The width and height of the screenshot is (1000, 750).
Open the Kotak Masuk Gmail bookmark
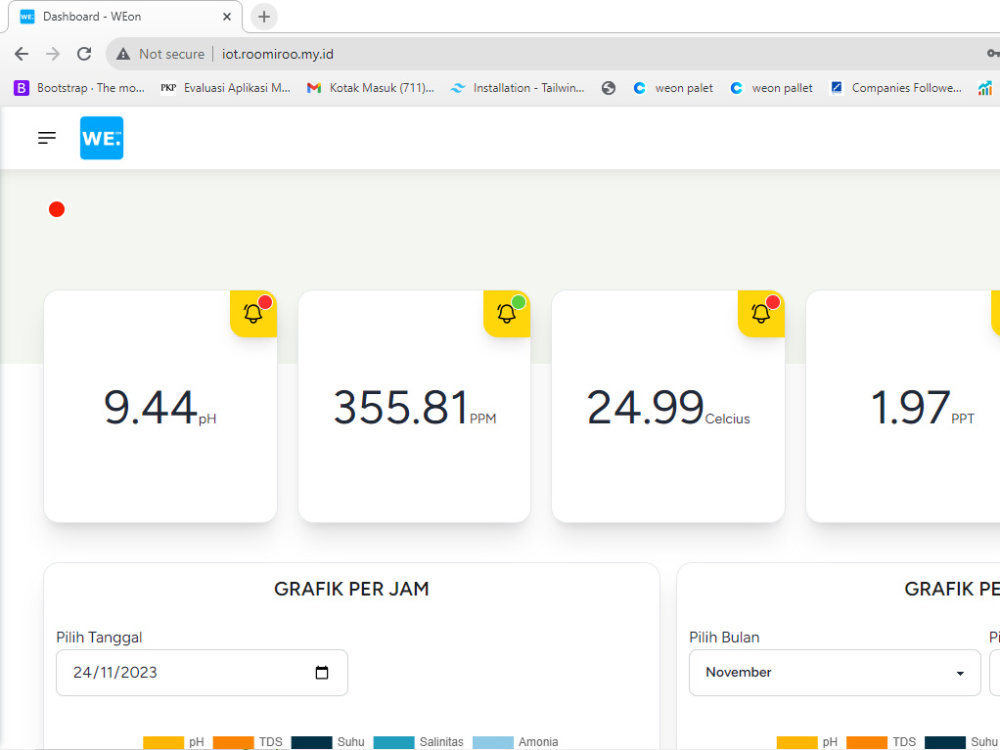coord(371,88)
